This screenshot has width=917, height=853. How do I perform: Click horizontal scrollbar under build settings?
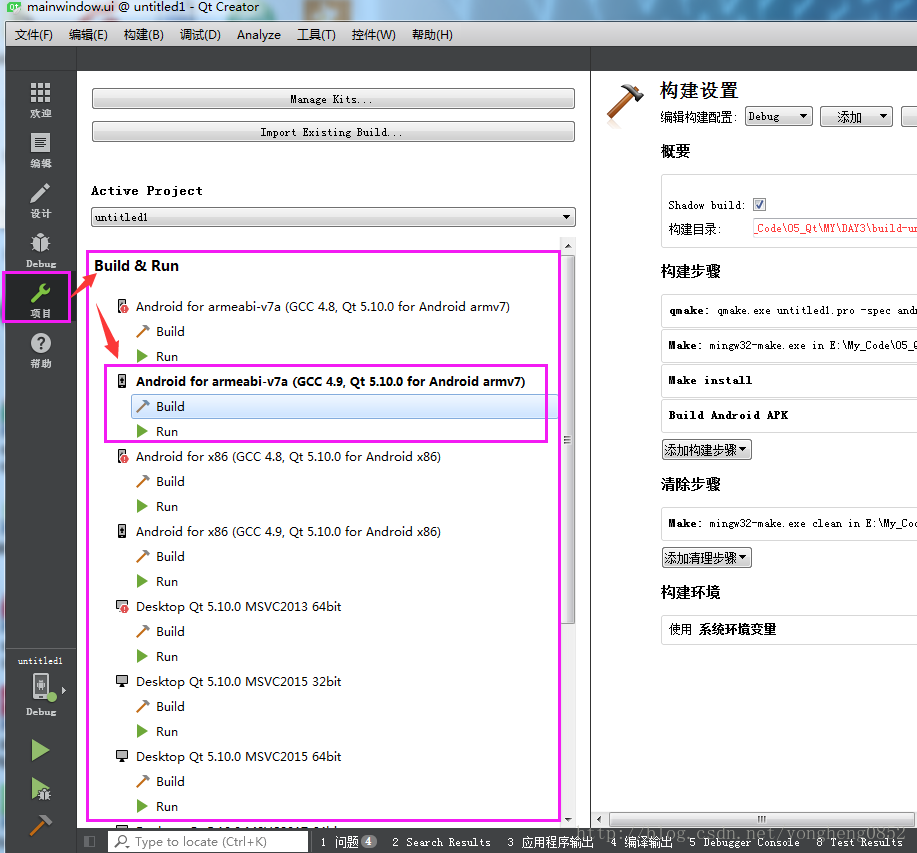762,819
